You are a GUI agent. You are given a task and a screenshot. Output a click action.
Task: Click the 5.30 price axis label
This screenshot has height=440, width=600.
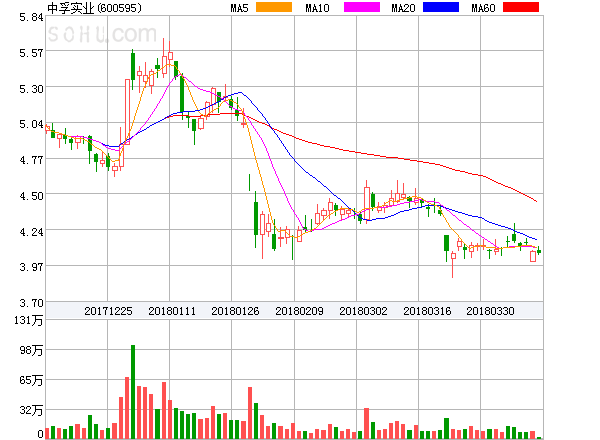pos(31,89)
